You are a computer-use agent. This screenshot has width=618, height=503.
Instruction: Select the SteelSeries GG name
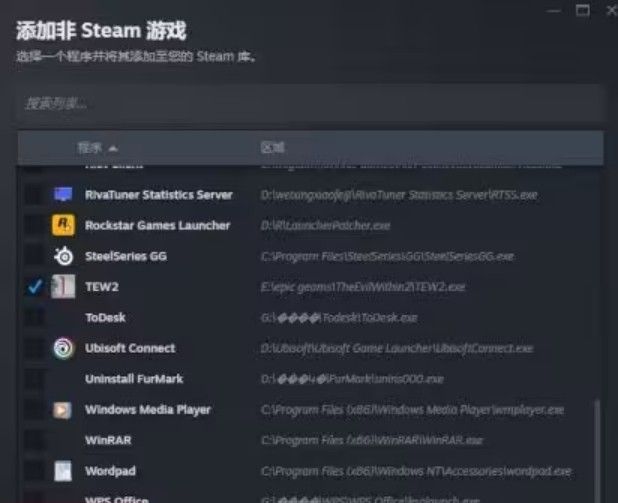pyautogui.click(x=126, y=256)
